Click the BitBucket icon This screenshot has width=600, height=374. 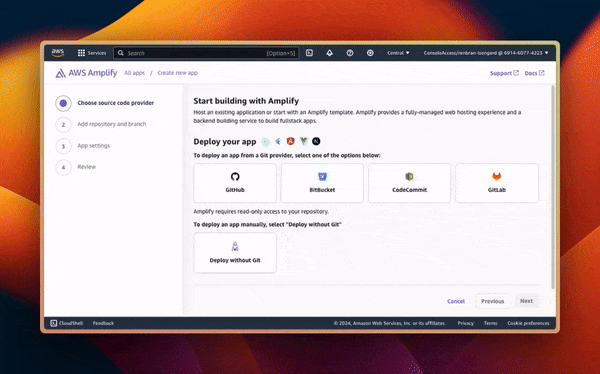click(x=322, y=176)
